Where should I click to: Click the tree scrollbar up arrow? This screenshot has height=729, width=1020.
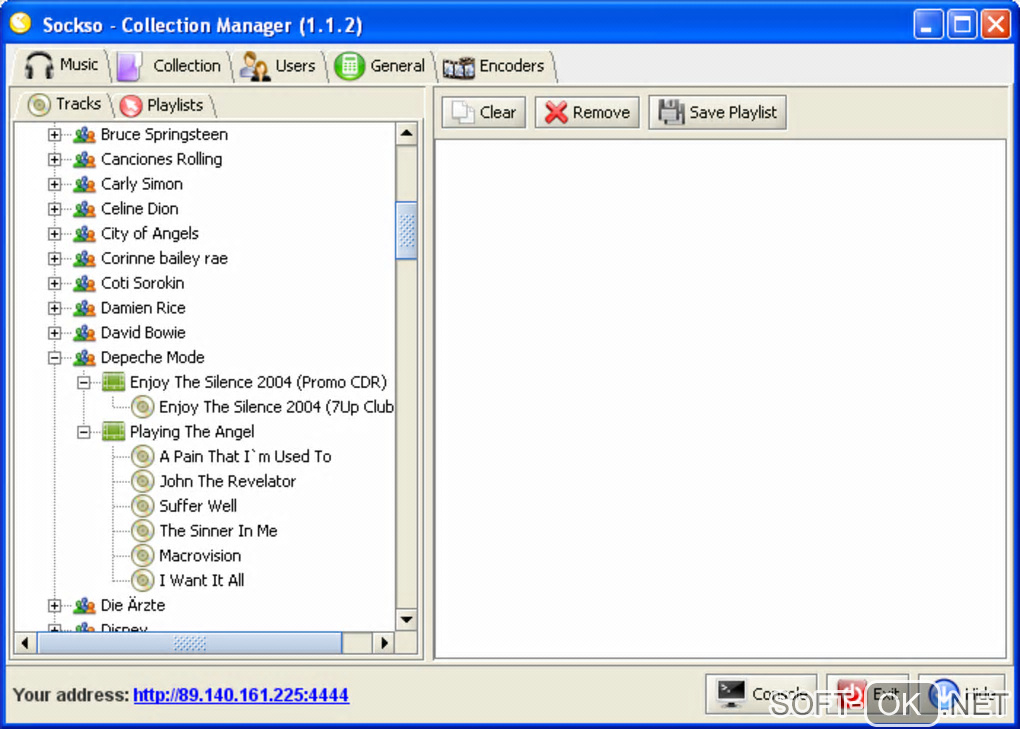pyautogui.click(x=407, y=133)
